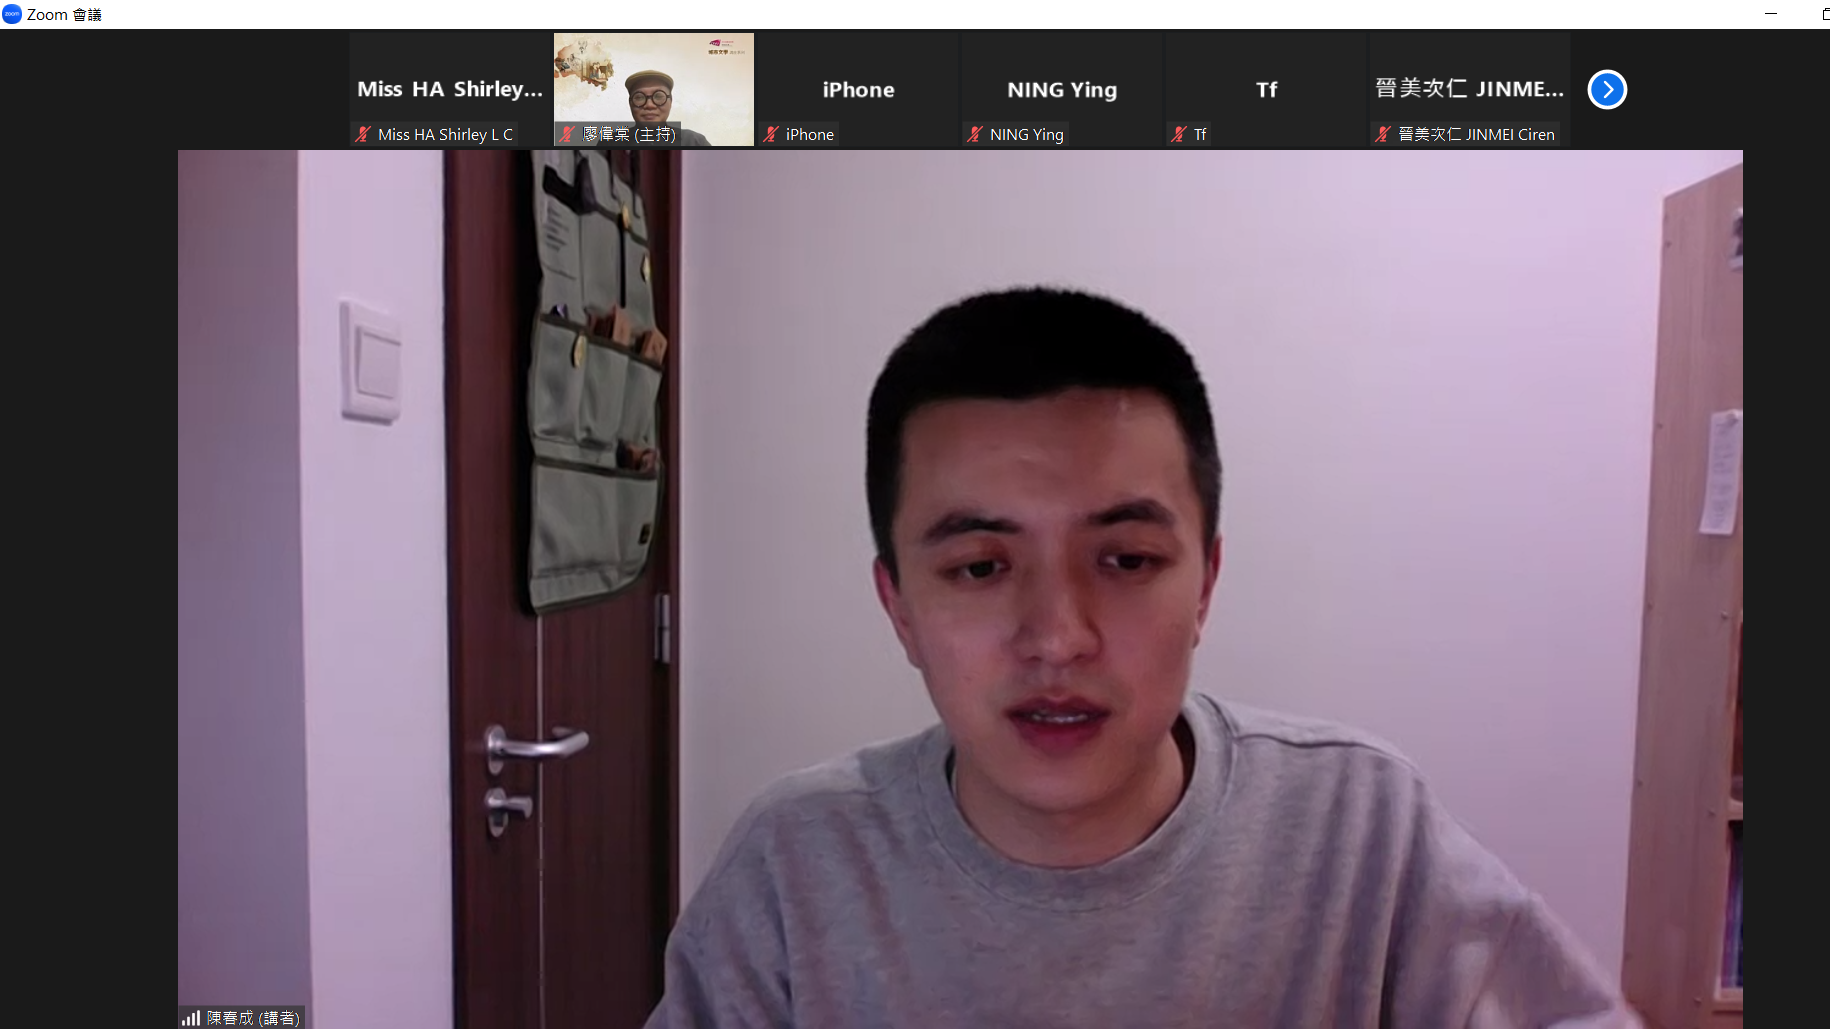
Task: Click the signal strength icon beside 陳春成 (講者)
Action: 191,1018
